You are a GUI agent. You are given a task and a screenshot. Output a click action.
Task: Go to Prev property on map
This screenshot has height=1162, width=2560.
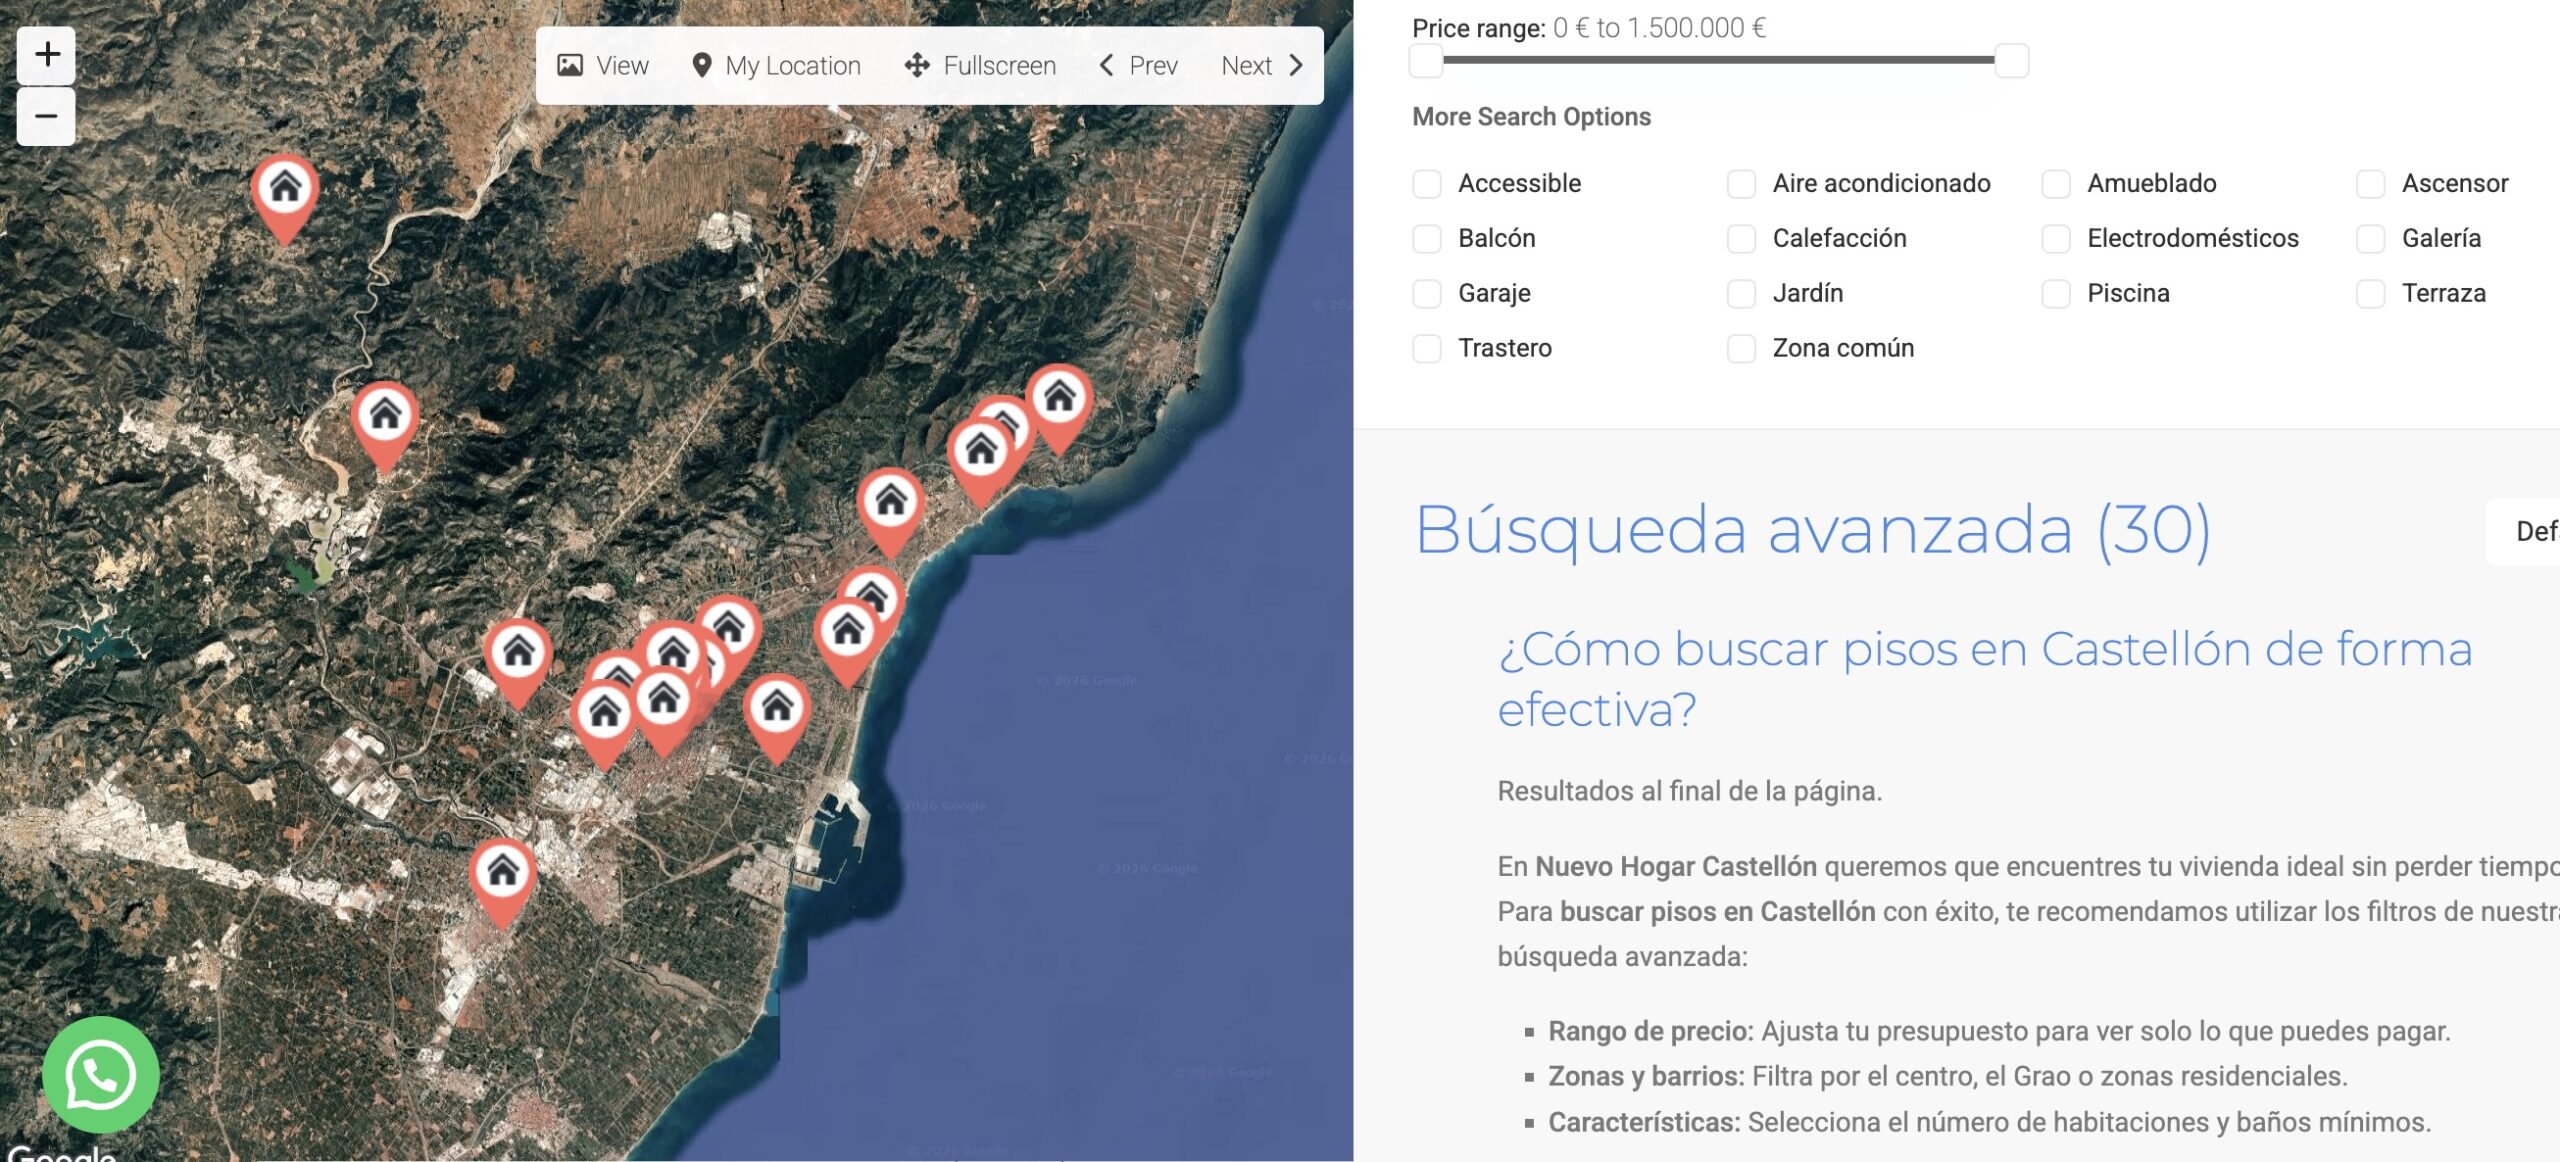(1138, 66)
